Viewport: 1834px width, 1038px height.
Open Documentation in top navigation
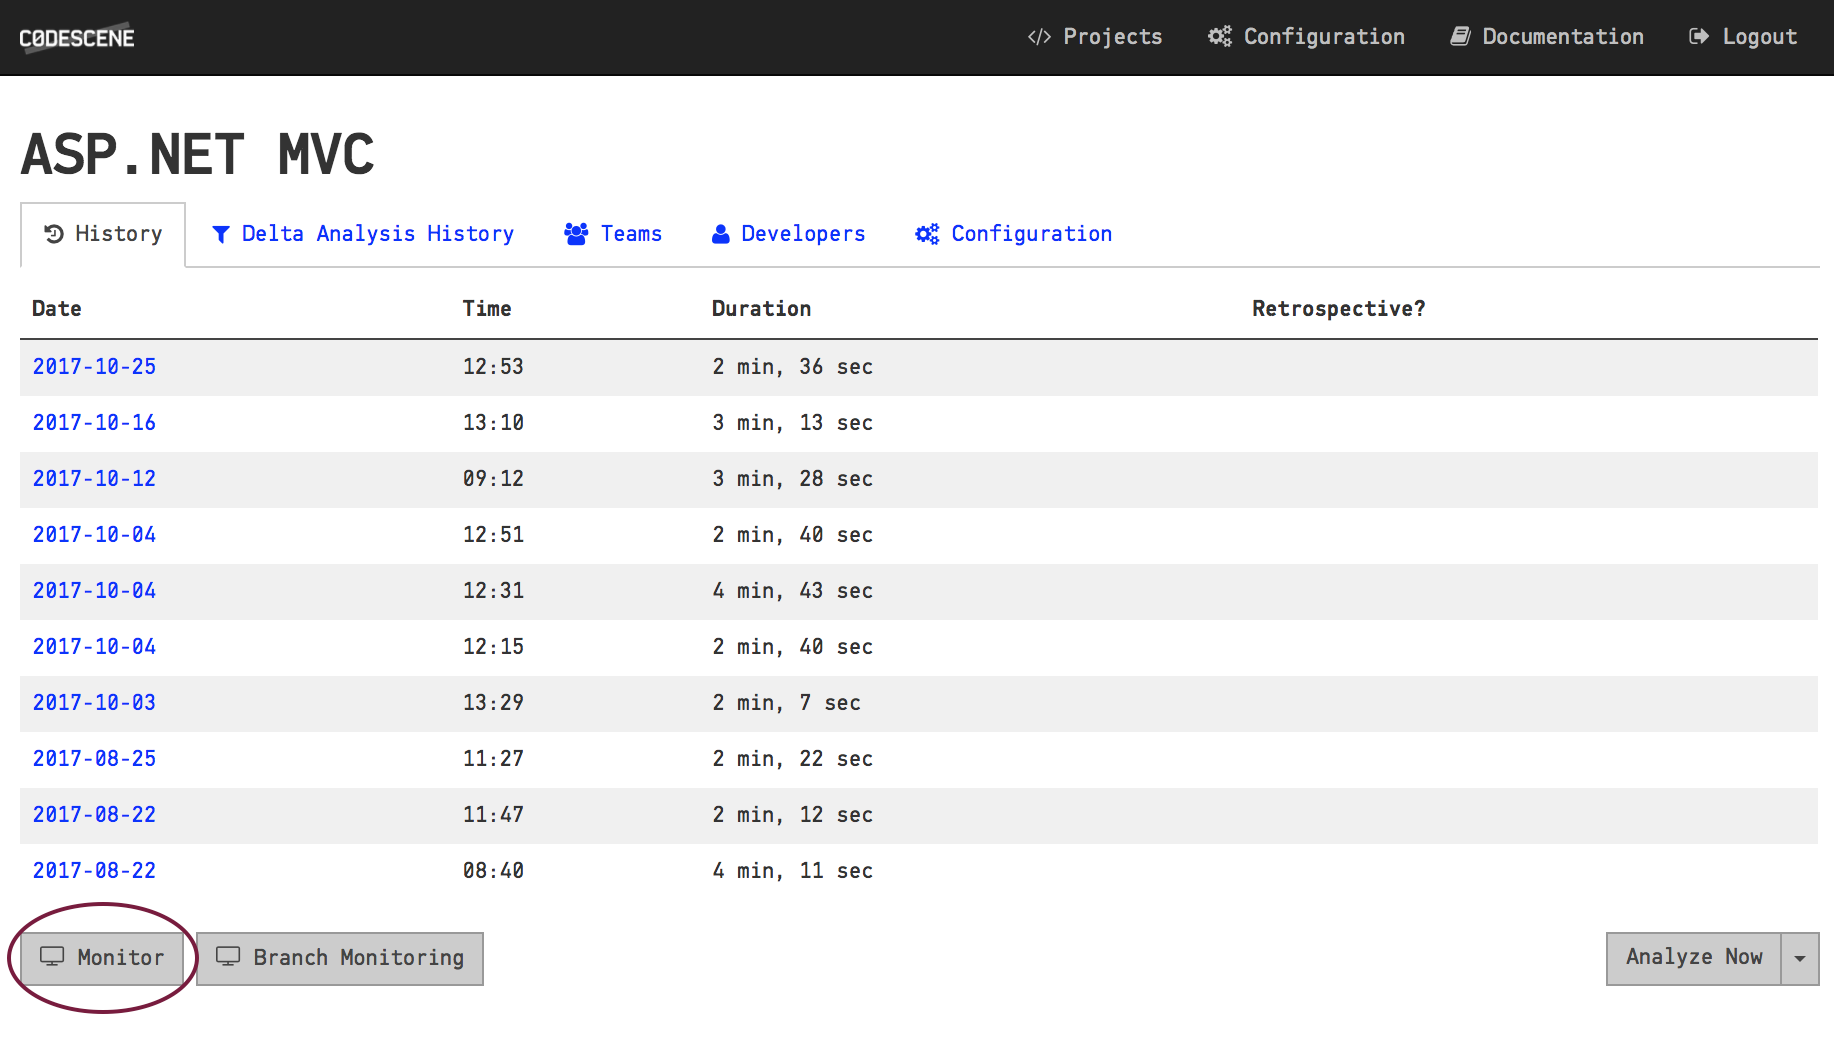1547,37
